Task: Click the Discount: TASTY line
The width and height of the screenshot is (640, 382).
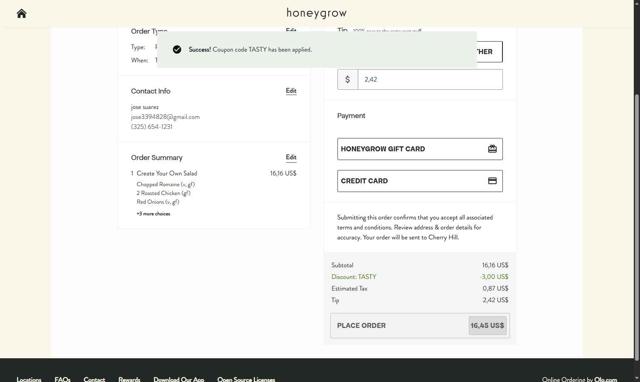Action: tap(354, 277)
